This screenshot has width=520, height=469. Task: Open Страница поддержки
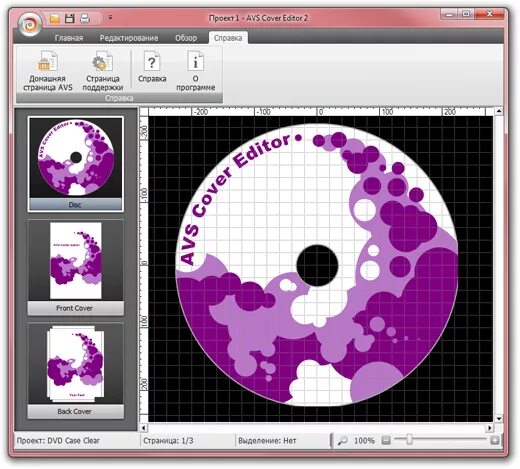[103, 71]
